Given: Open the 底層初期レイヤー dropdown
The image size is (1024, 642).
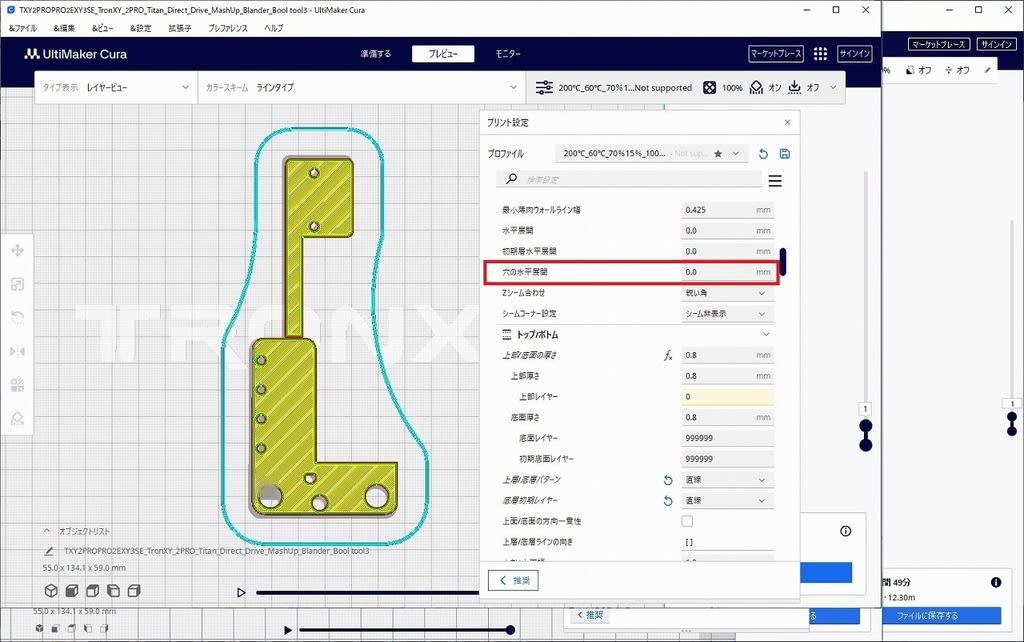Looking at the screenshot, I should click(728, 501).
